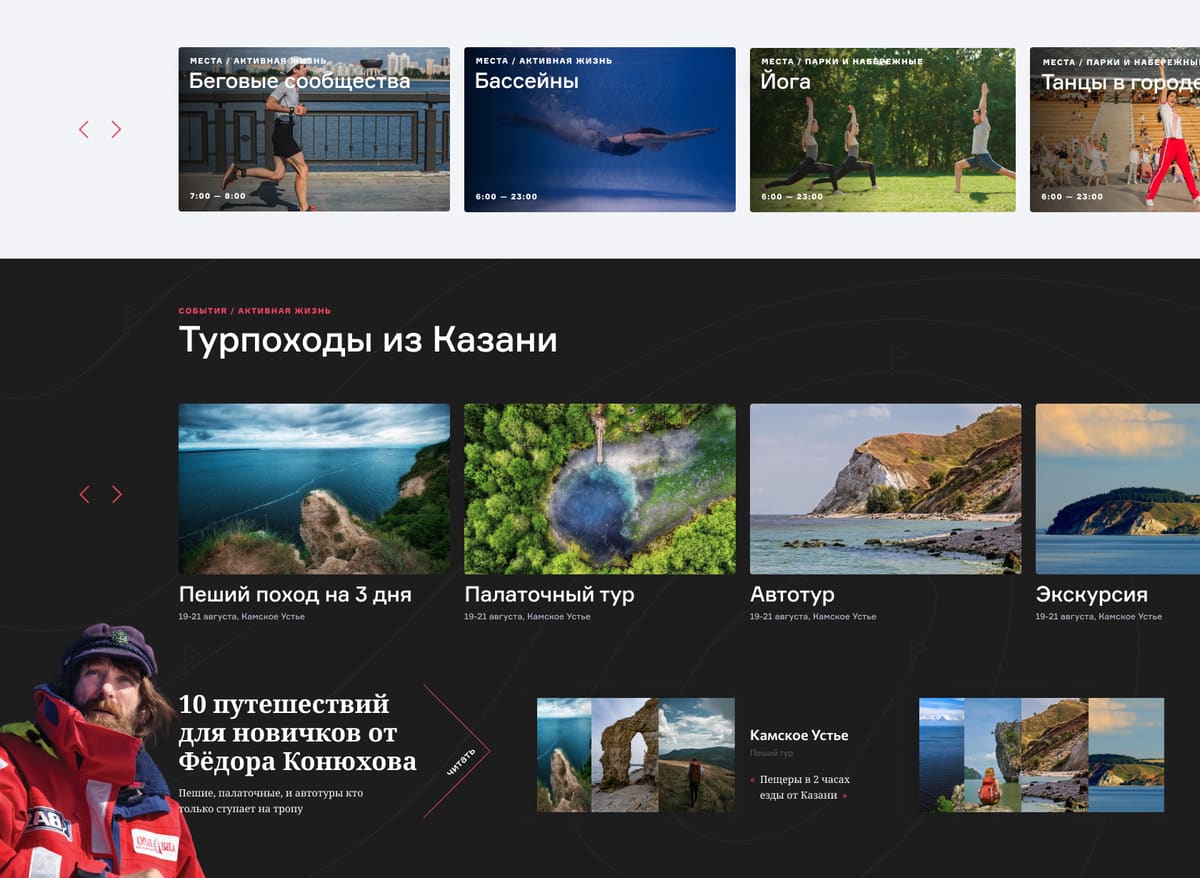This screenshot has width=1200, height=878.
Task: Open the Камское Устье title
Action: click(799, 735)
